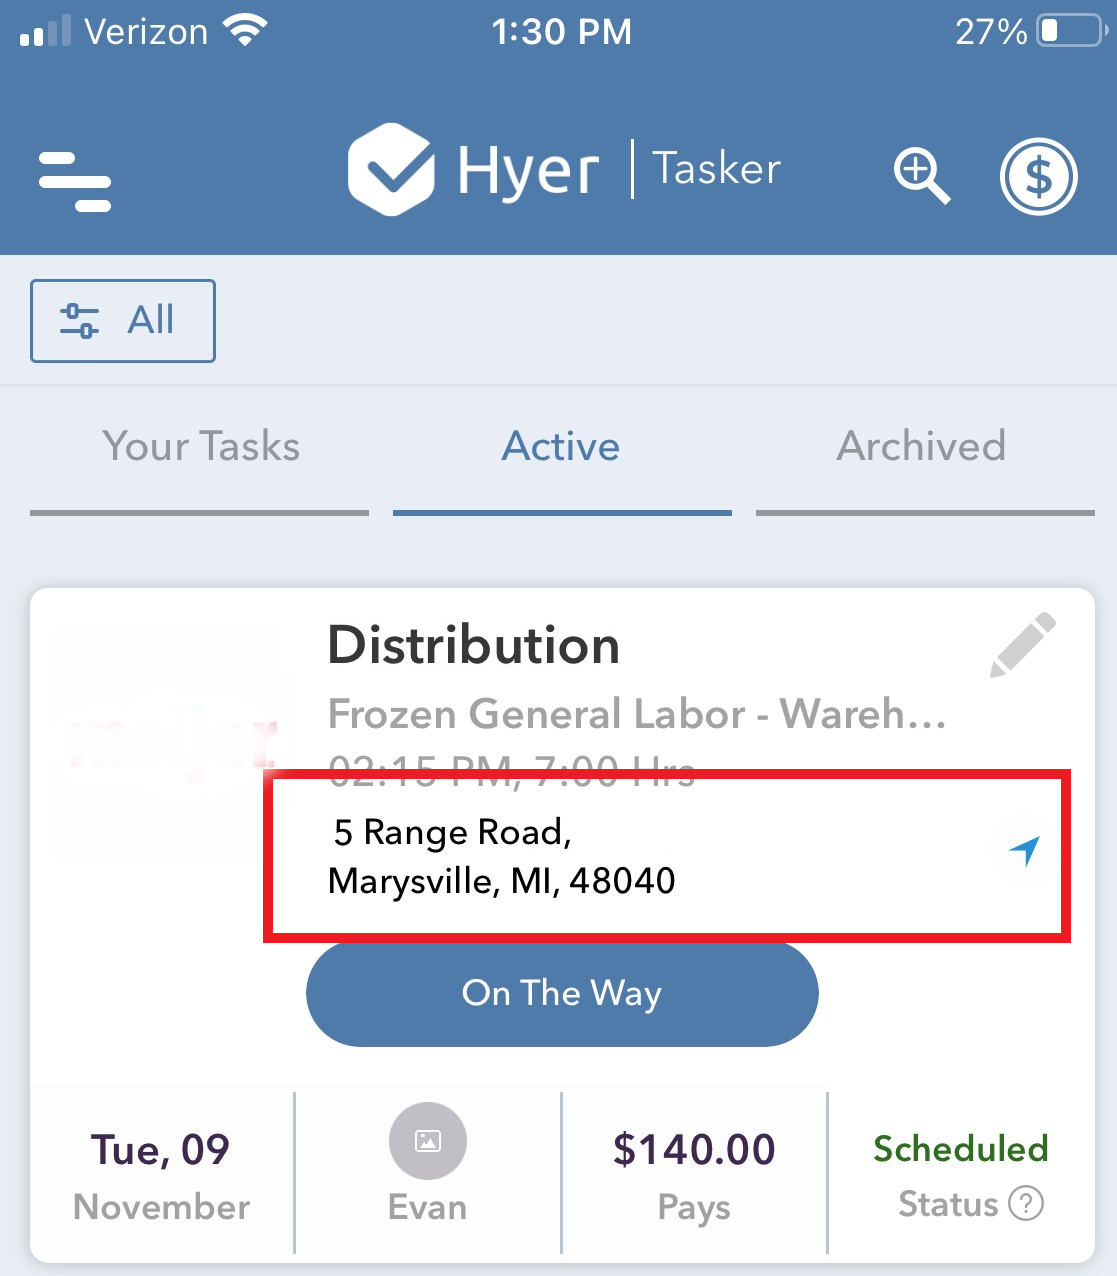Open the All filter dropdown
The width and height of the screenshot is (1117, 1276).
pyautogui.click(x=123, y=321)
